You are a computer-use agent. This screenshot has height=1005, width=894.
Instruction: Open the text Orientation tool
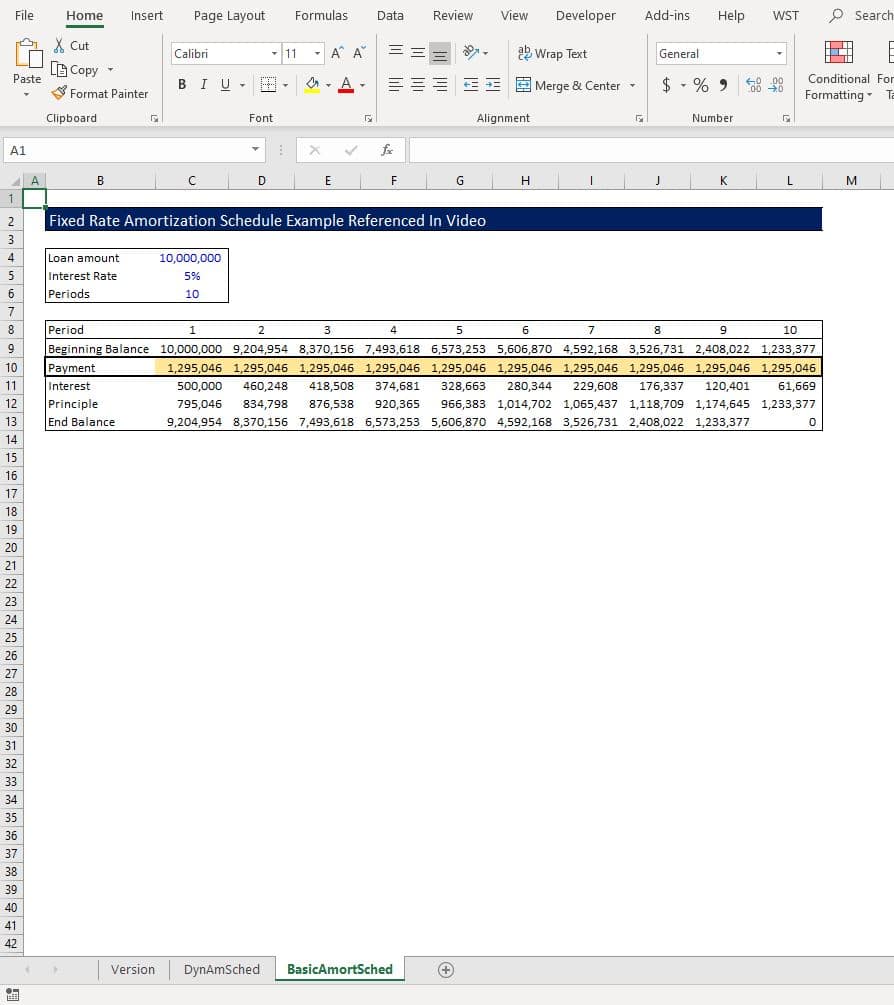[471, 53]
